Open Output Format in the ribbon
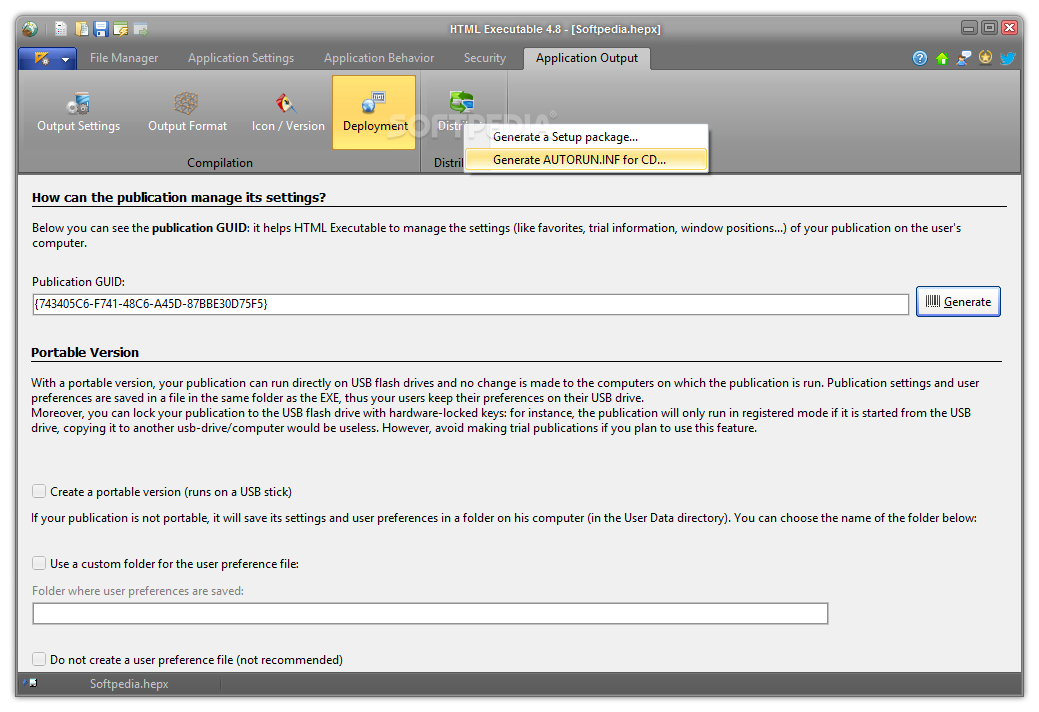The height and width of the screenshot is (712, 1039). pyautogui.click(x=187, y=112)
